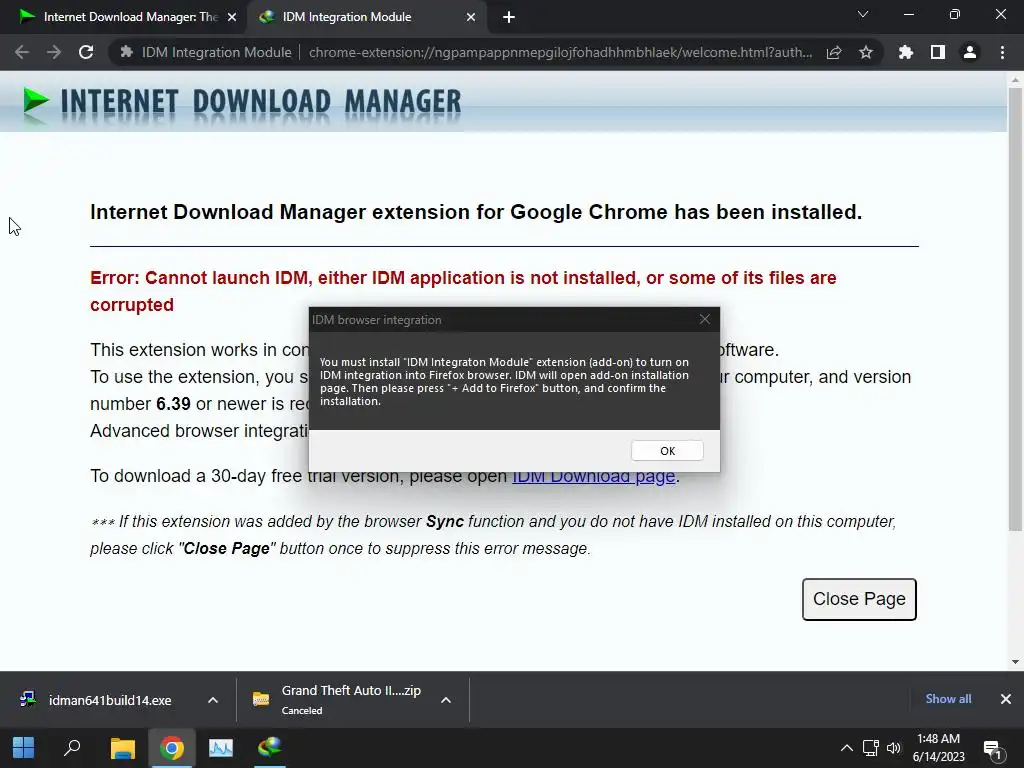The image size is (1024, 768).
Task: Open the monitor graph app in taskbar
Action: coord(221,748)
